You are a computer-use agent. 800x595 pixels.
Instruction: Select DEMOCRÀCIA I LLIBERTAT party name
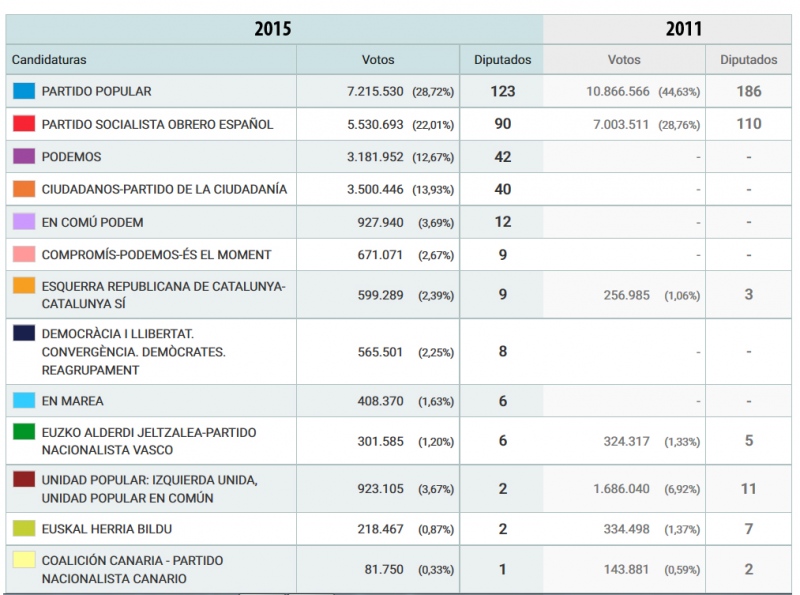[x=134, y=352]
